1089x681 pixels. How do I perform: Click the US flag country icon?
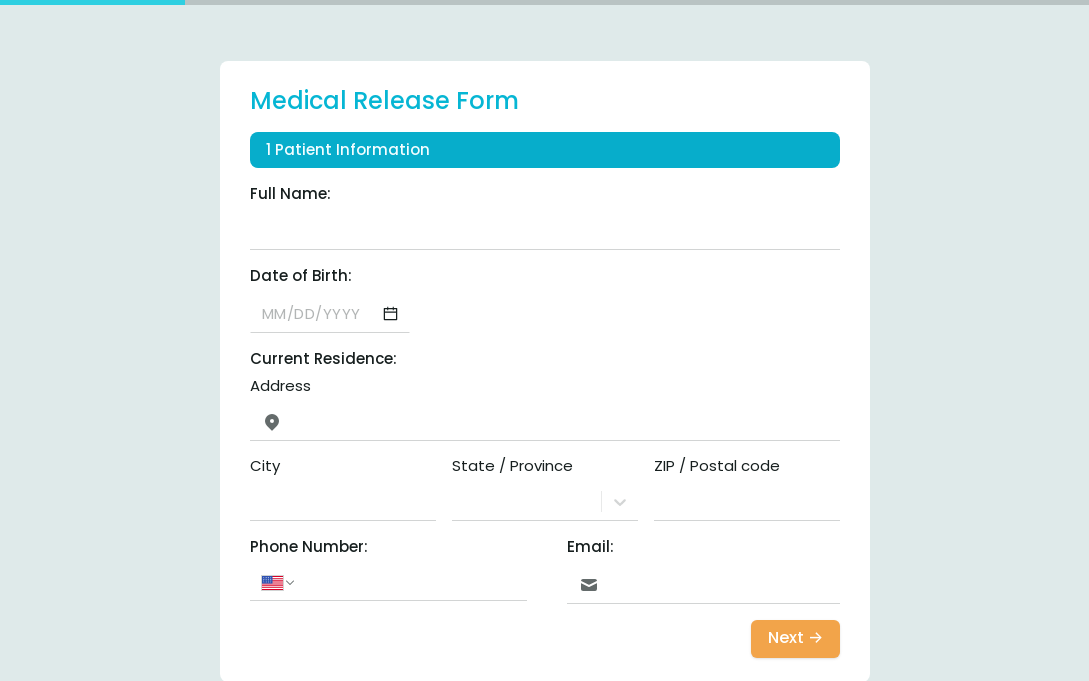coord(272,582)
